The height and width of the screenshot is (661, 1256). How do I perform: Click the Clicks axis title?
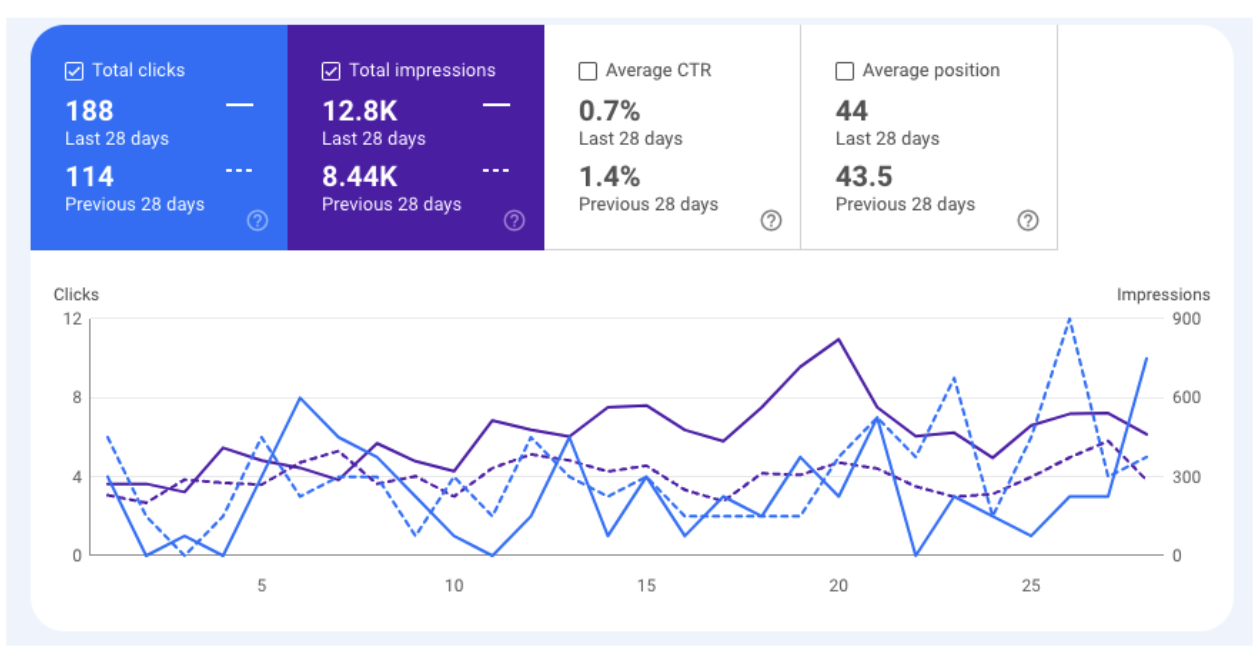pyautogui.click(x=76, y=295)
